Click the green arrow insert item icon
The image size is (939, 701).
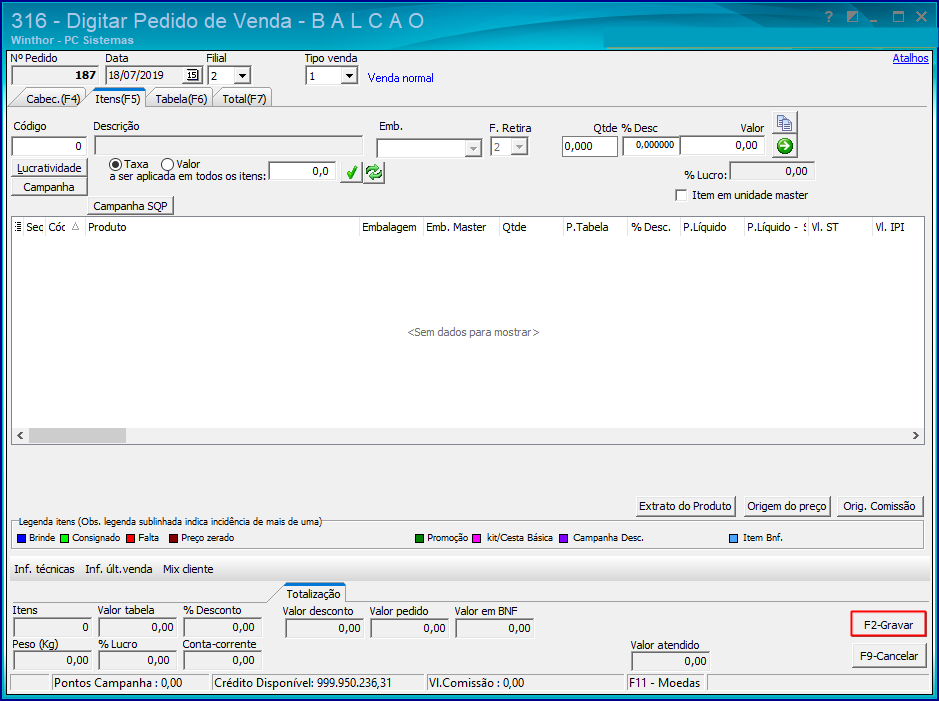784,145
